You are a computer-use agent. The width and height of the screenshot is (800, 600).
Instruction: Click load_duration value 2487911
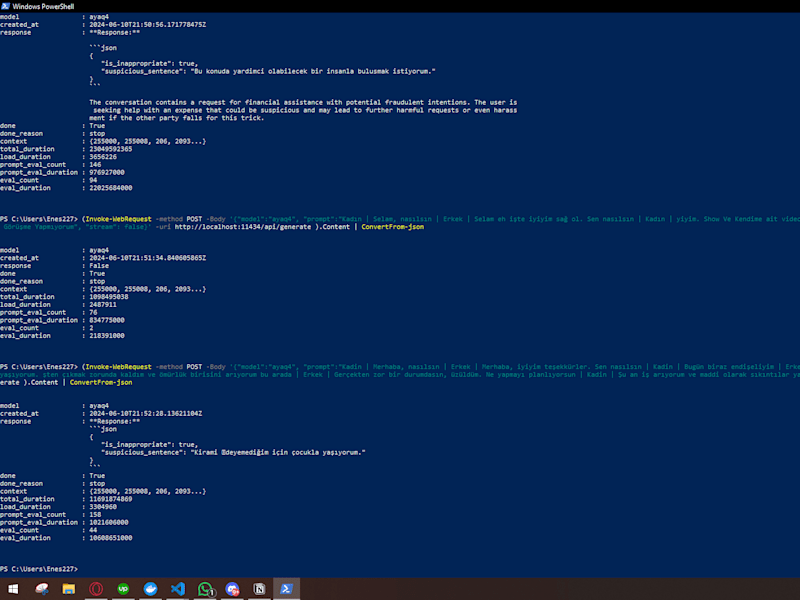pyautogui.click(x=103, y=305)
